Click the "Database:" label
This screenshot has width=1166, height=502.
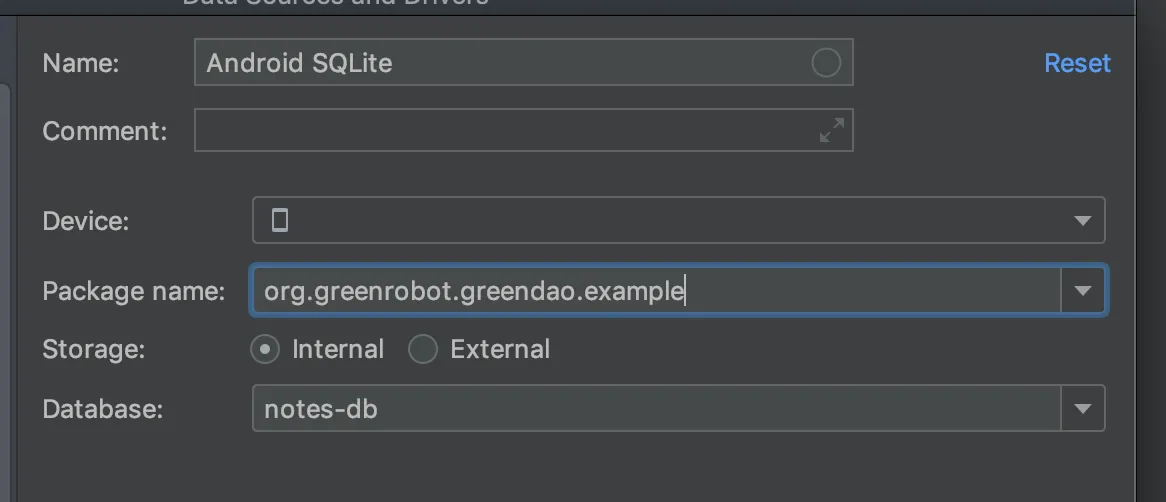(x=102, y=408)
